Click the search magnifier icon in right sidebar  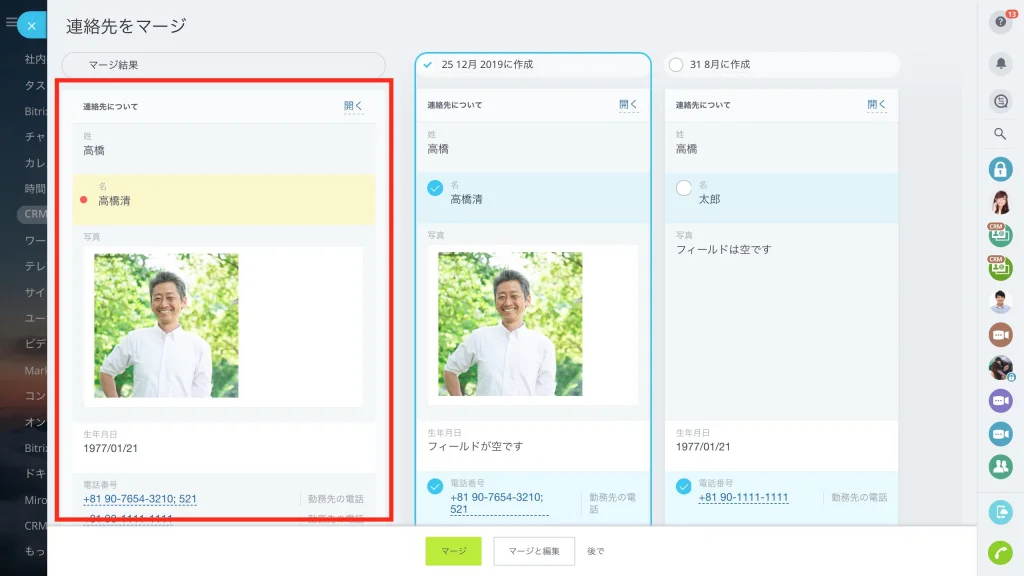(1000, 134)
